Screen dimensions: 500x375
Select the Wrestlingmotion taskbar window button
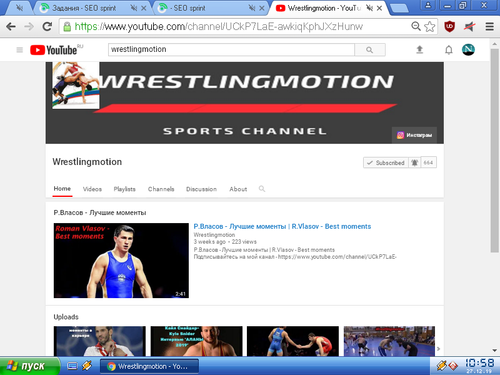(x=149, y=366)
